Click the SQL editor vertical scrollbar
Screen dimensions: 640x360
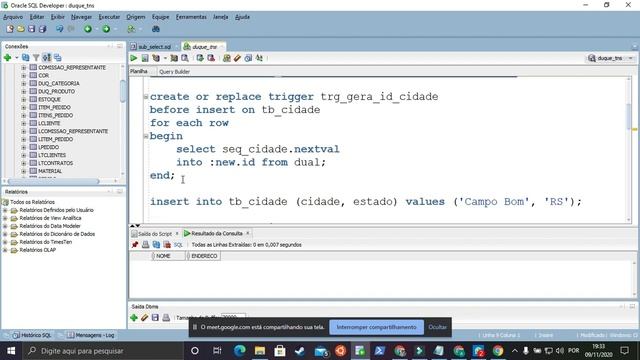click(x=629, y=117)
